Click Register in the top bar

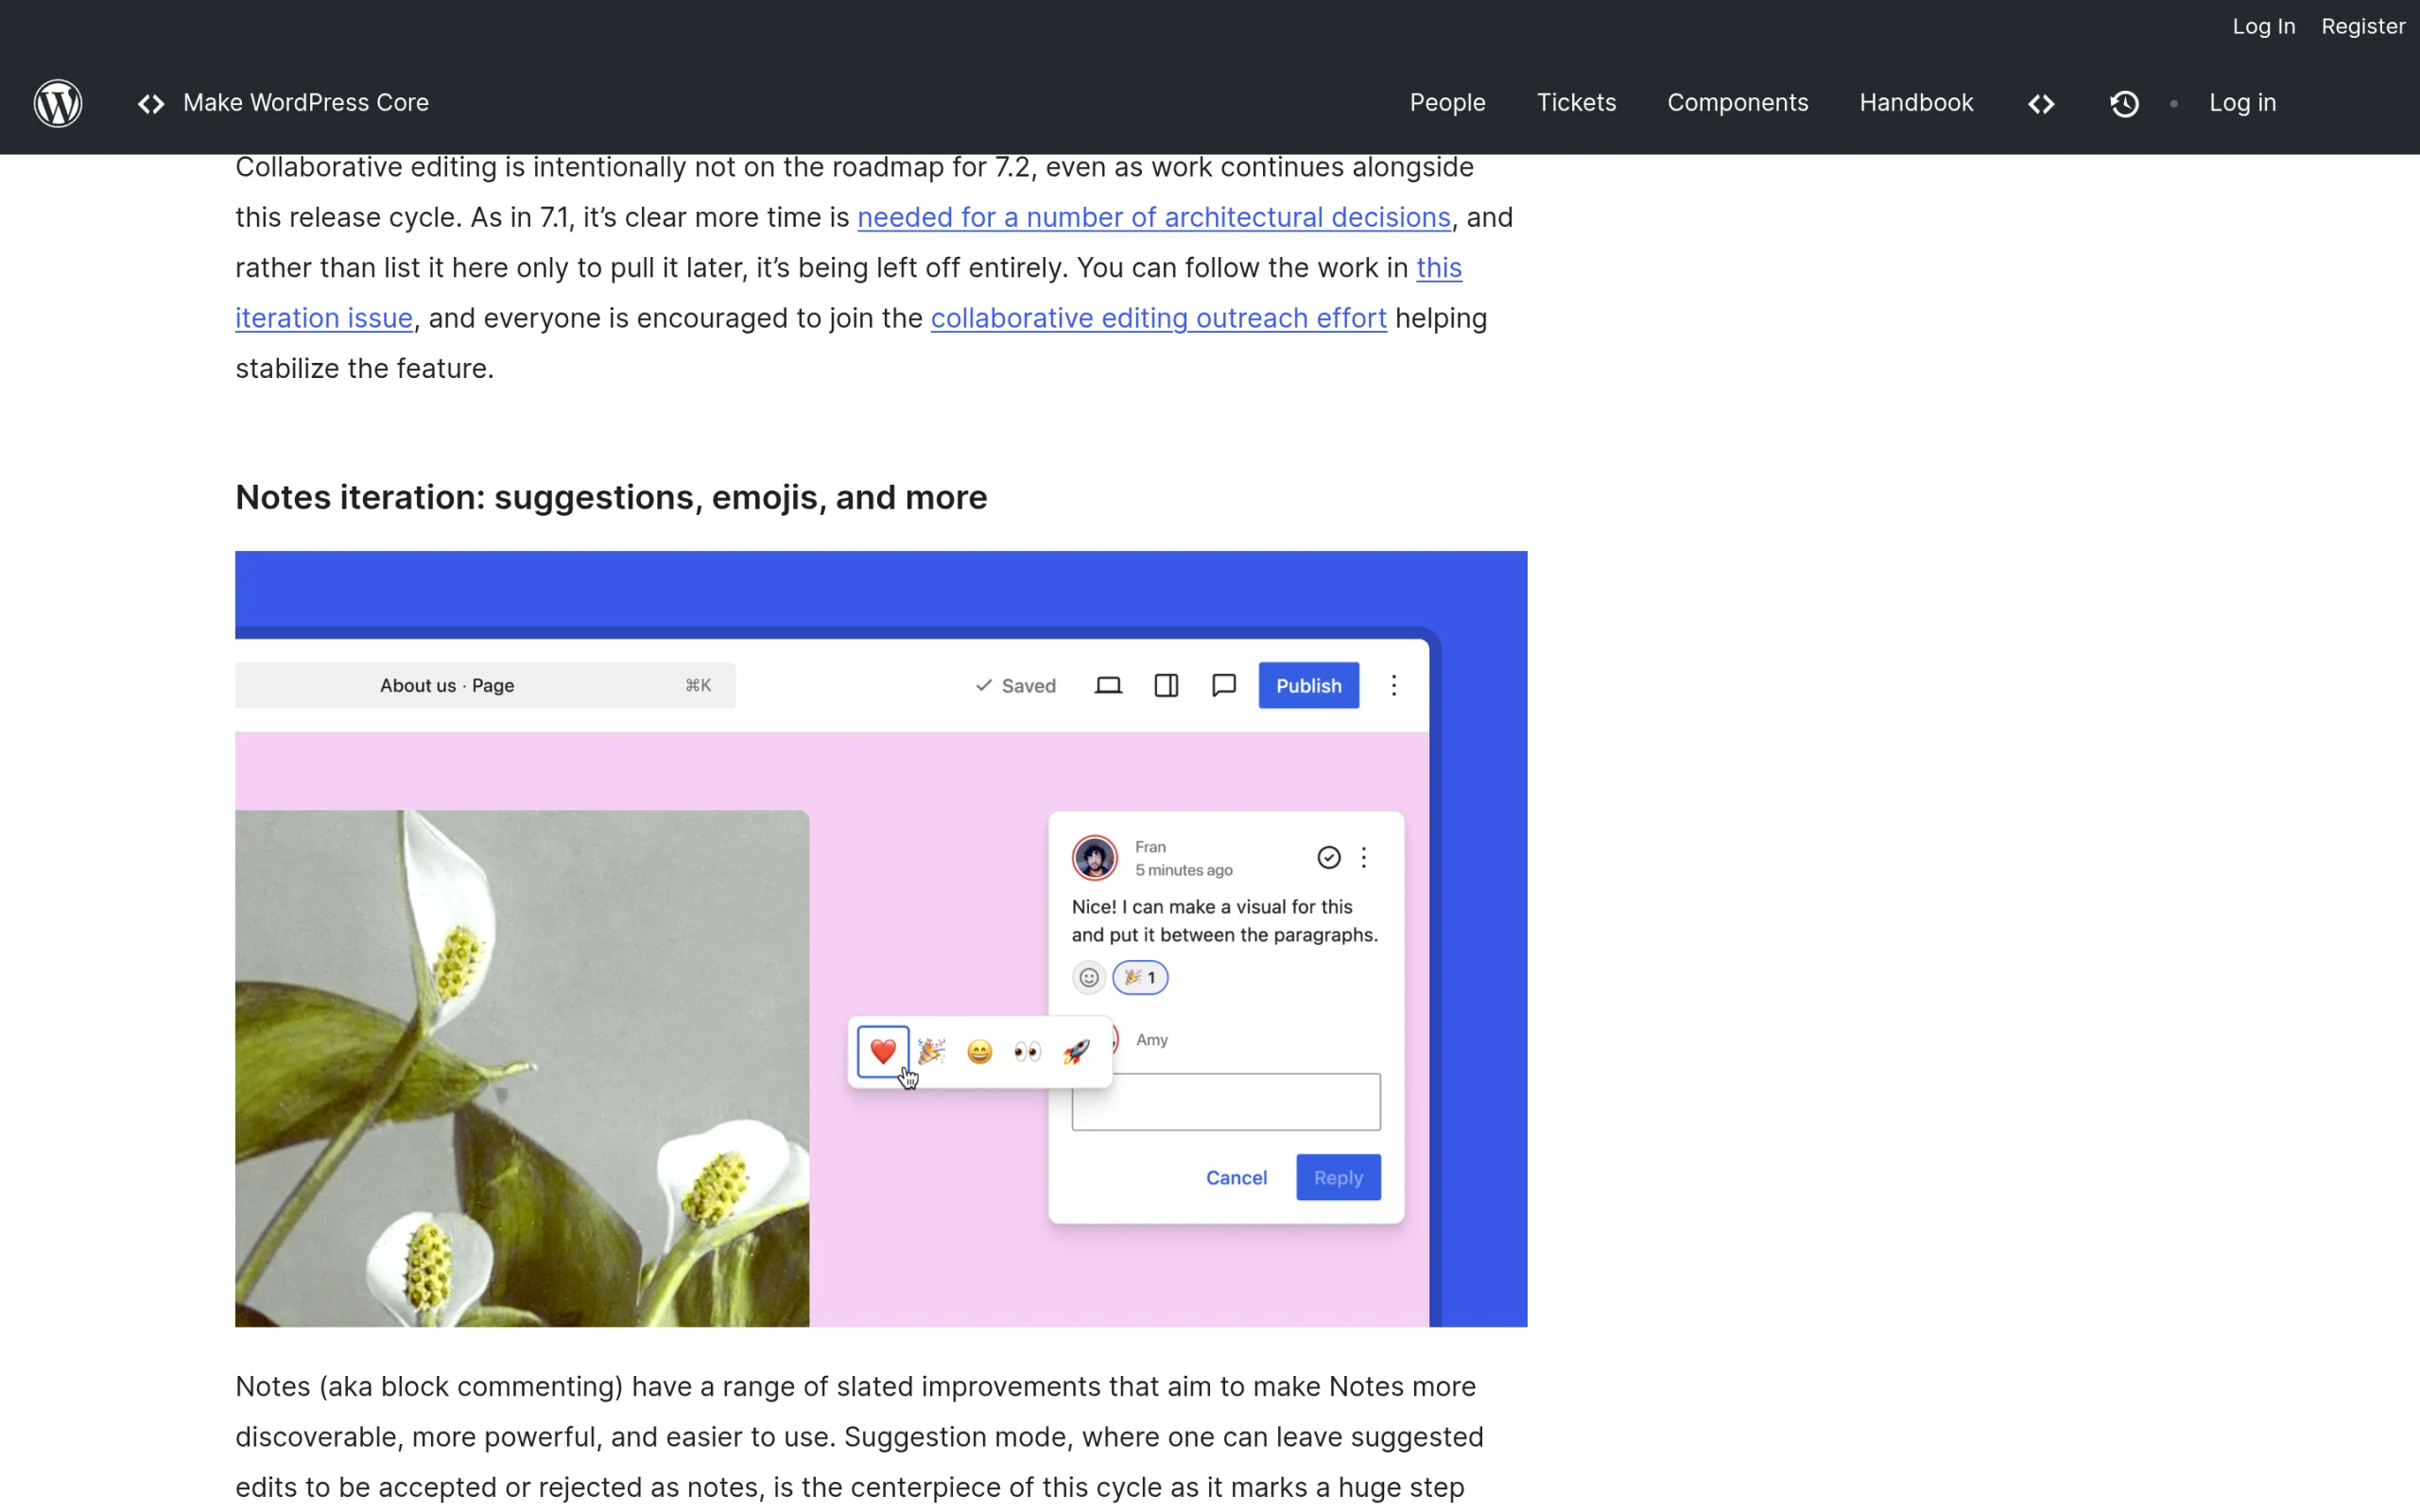[2362, 26]
